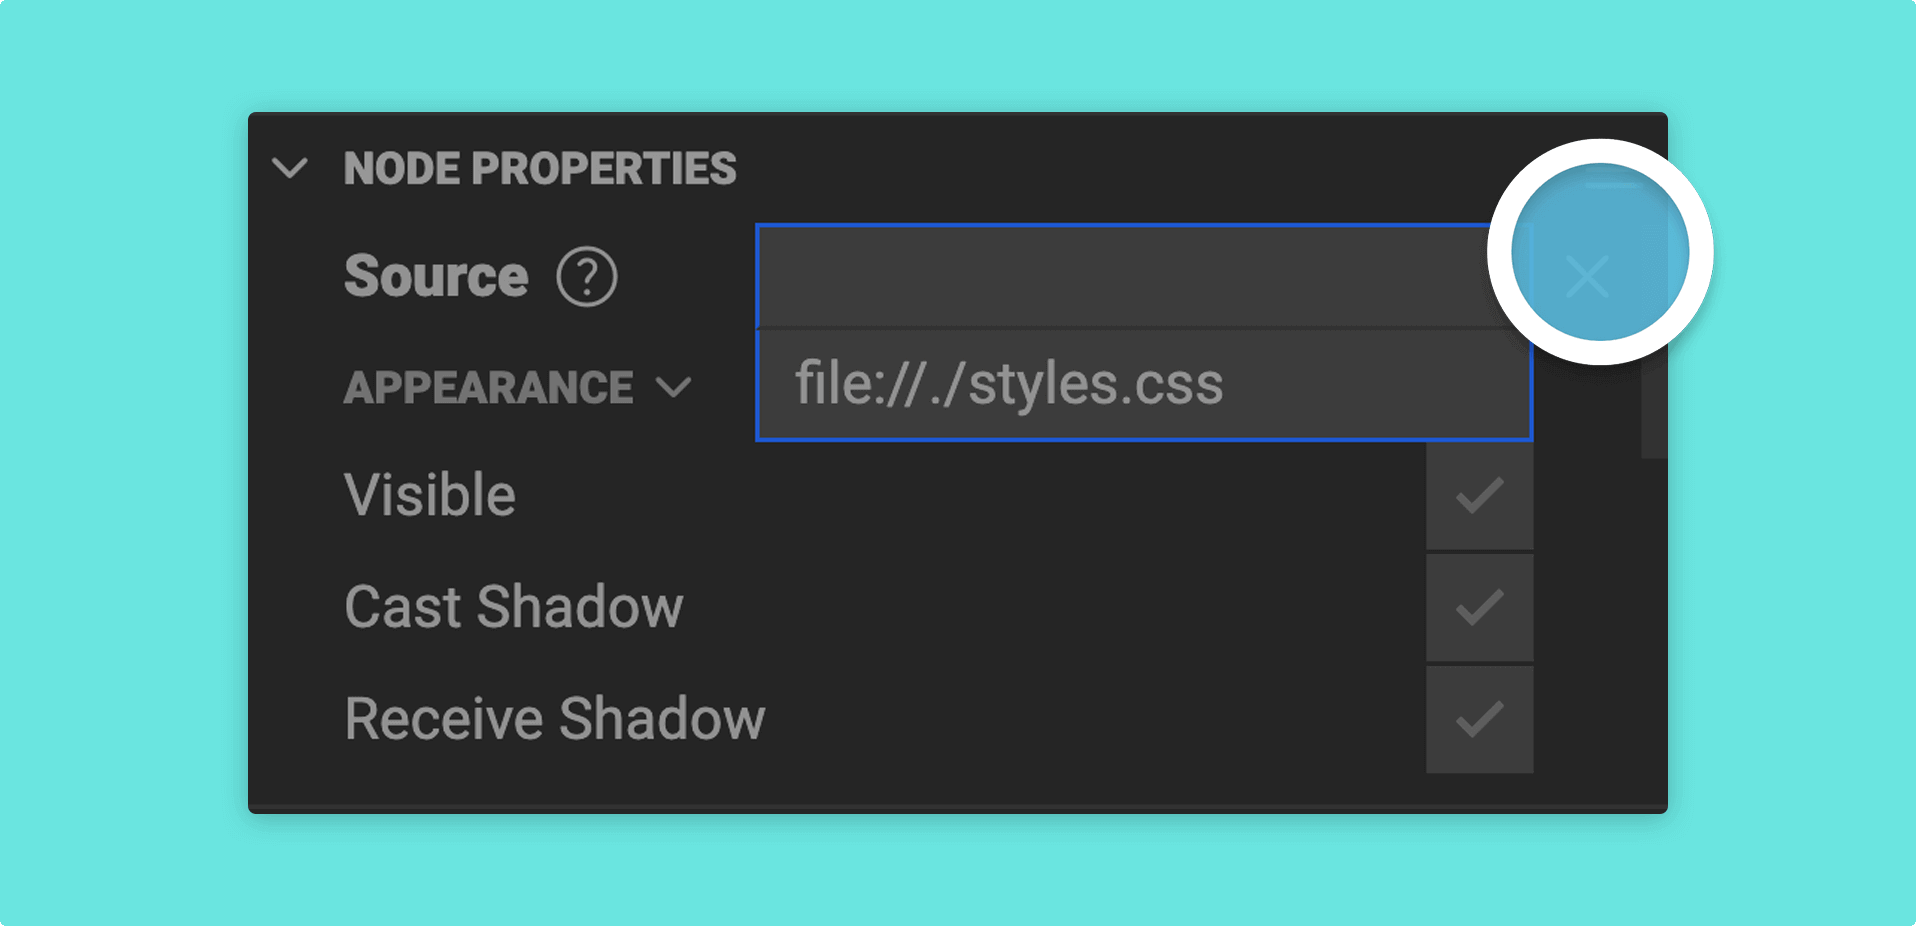1916x926 pixels.
Task: Clear the Source field with the X icon
Action: [x=1587, y=277]
